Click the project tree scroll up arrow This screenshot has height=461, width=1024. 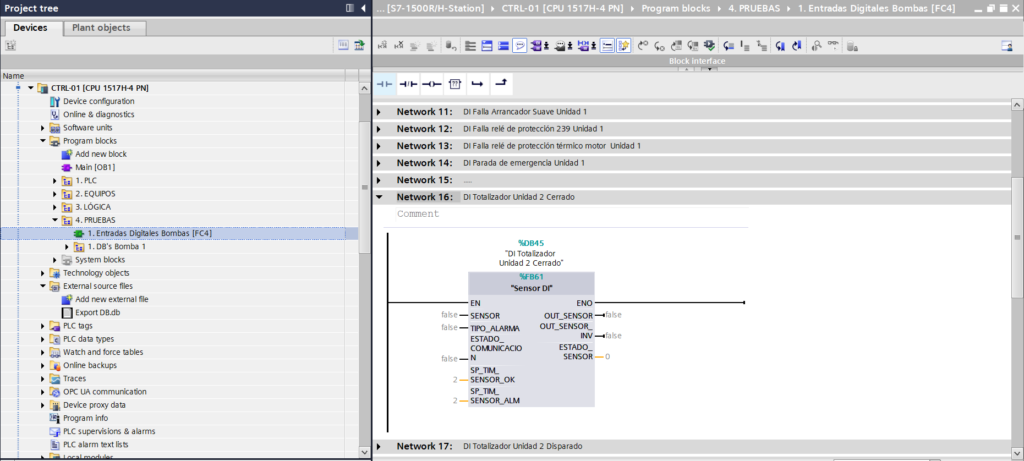(x=364, y=76)
